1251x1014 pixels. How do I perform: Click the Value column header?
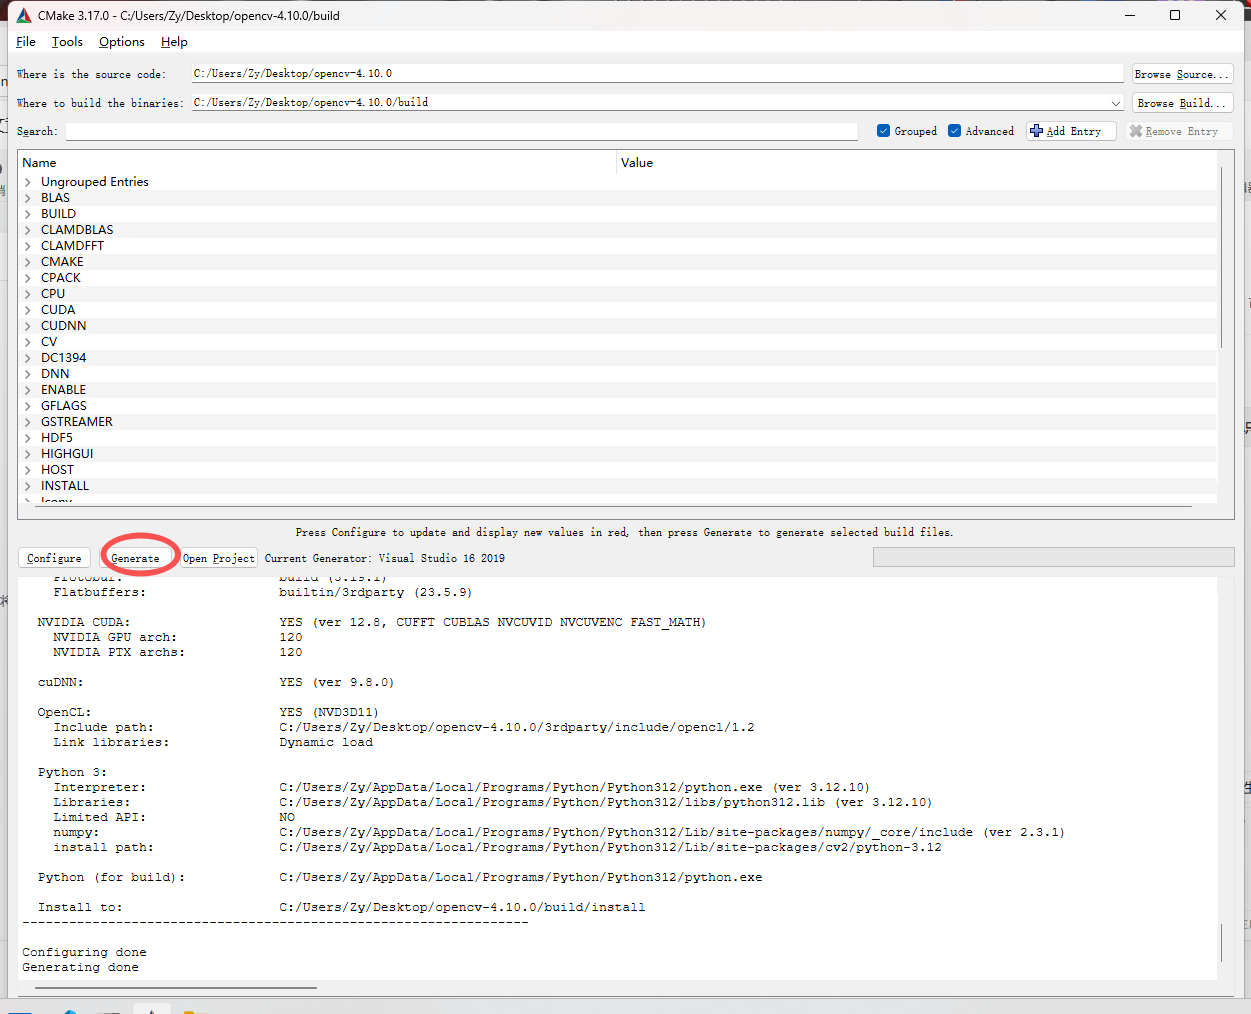click(917, 163)
